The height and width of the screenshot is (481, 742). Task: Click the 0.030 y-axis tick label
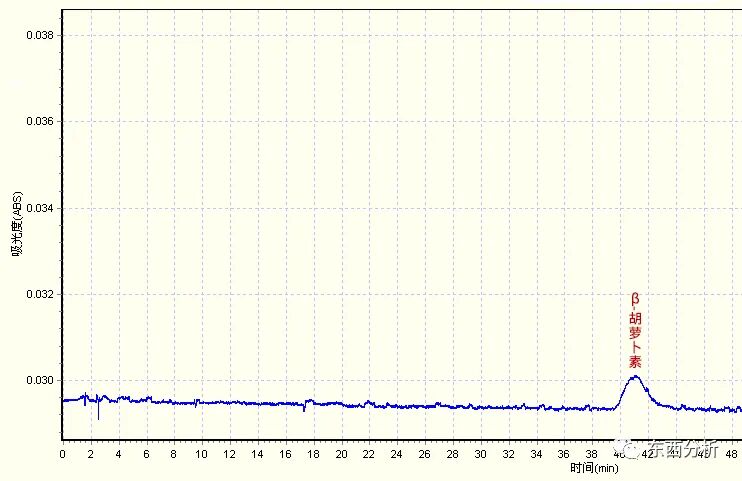click(38, 381)
